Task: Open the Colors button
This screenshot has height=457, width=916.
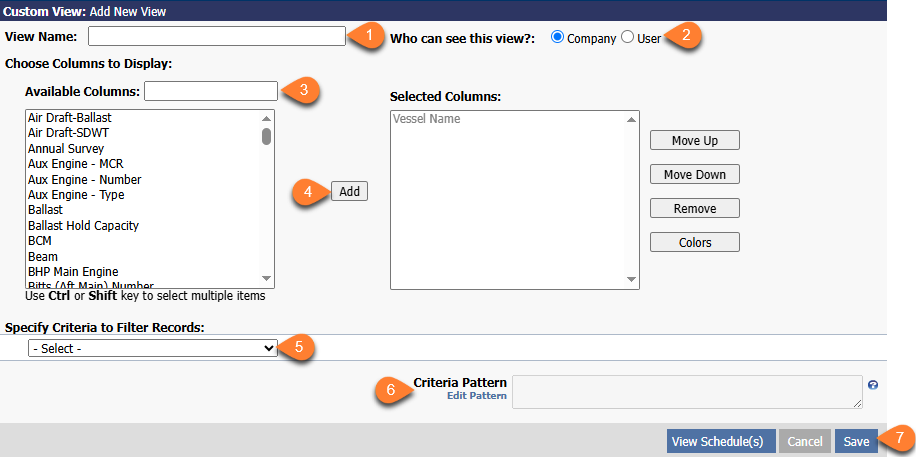Action: coord(694,242)
